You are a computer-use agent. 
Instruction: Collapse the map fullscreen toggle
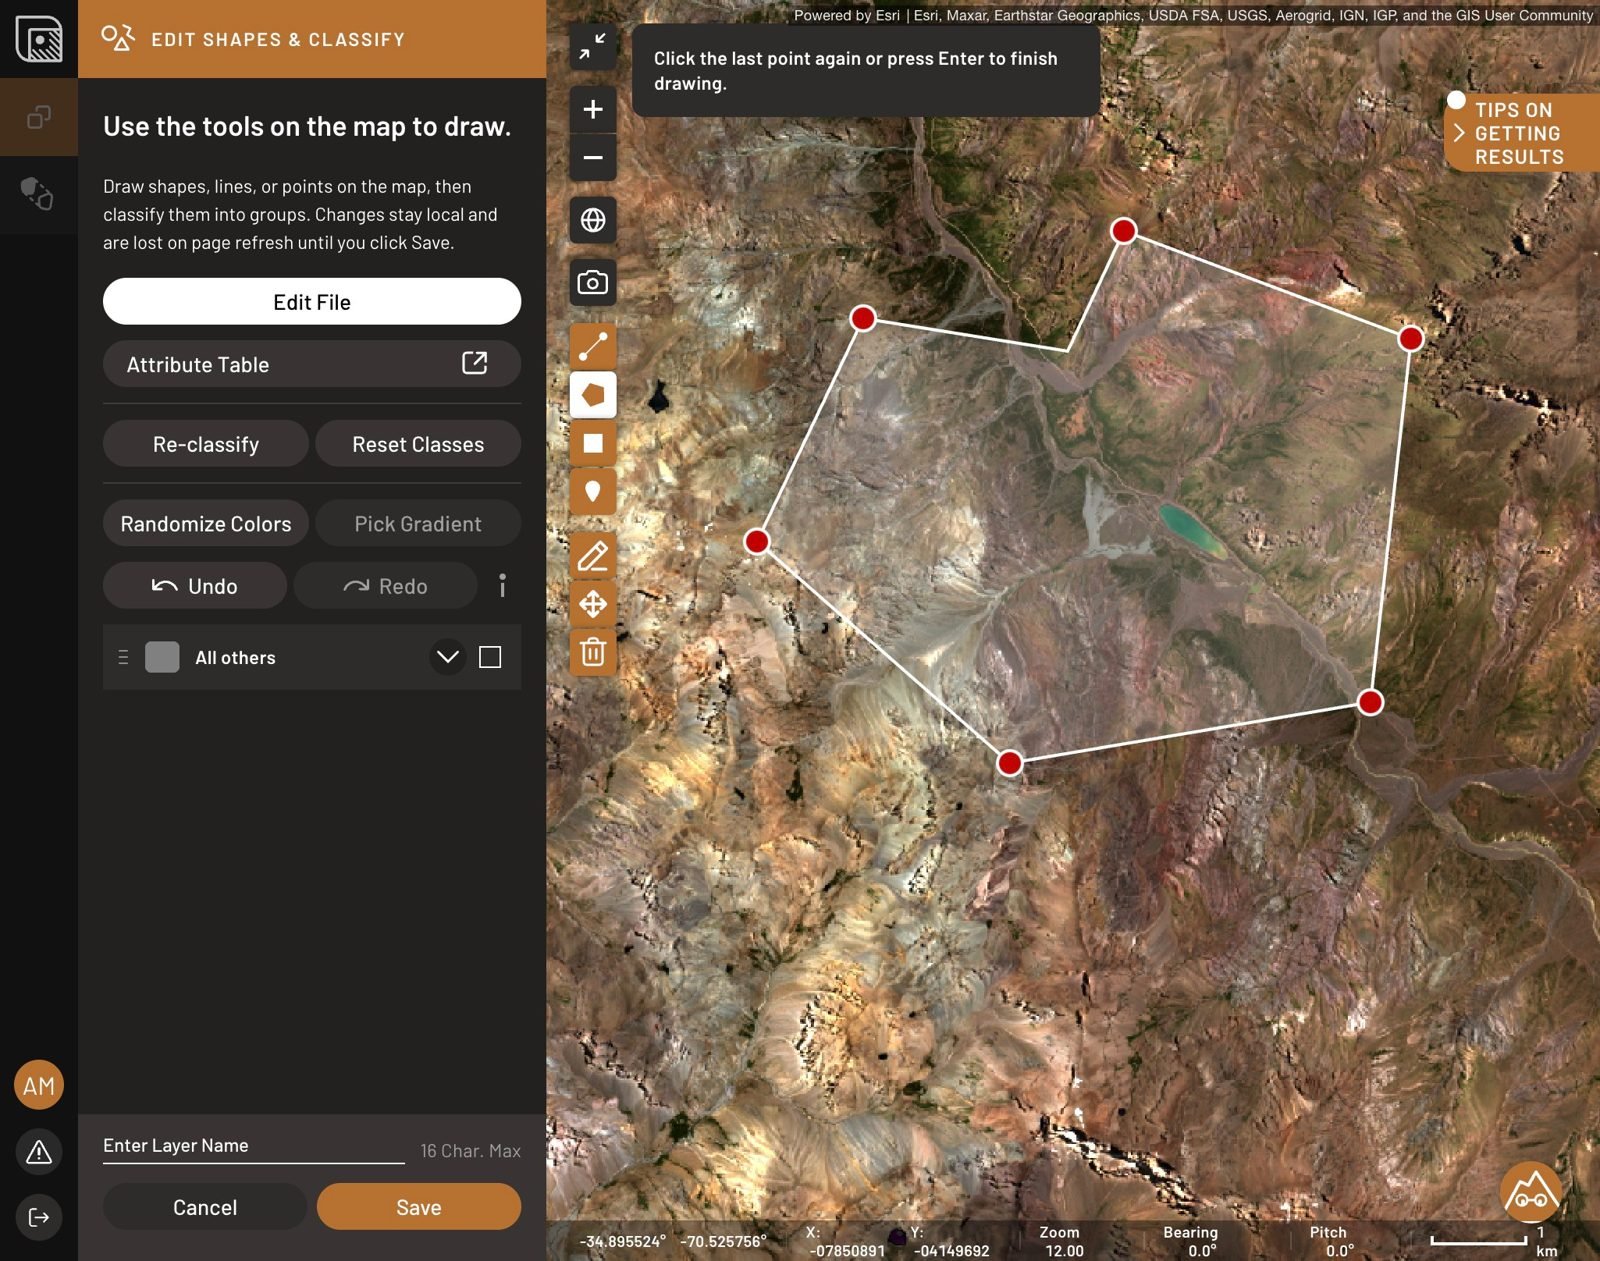(x=593, y=46)
